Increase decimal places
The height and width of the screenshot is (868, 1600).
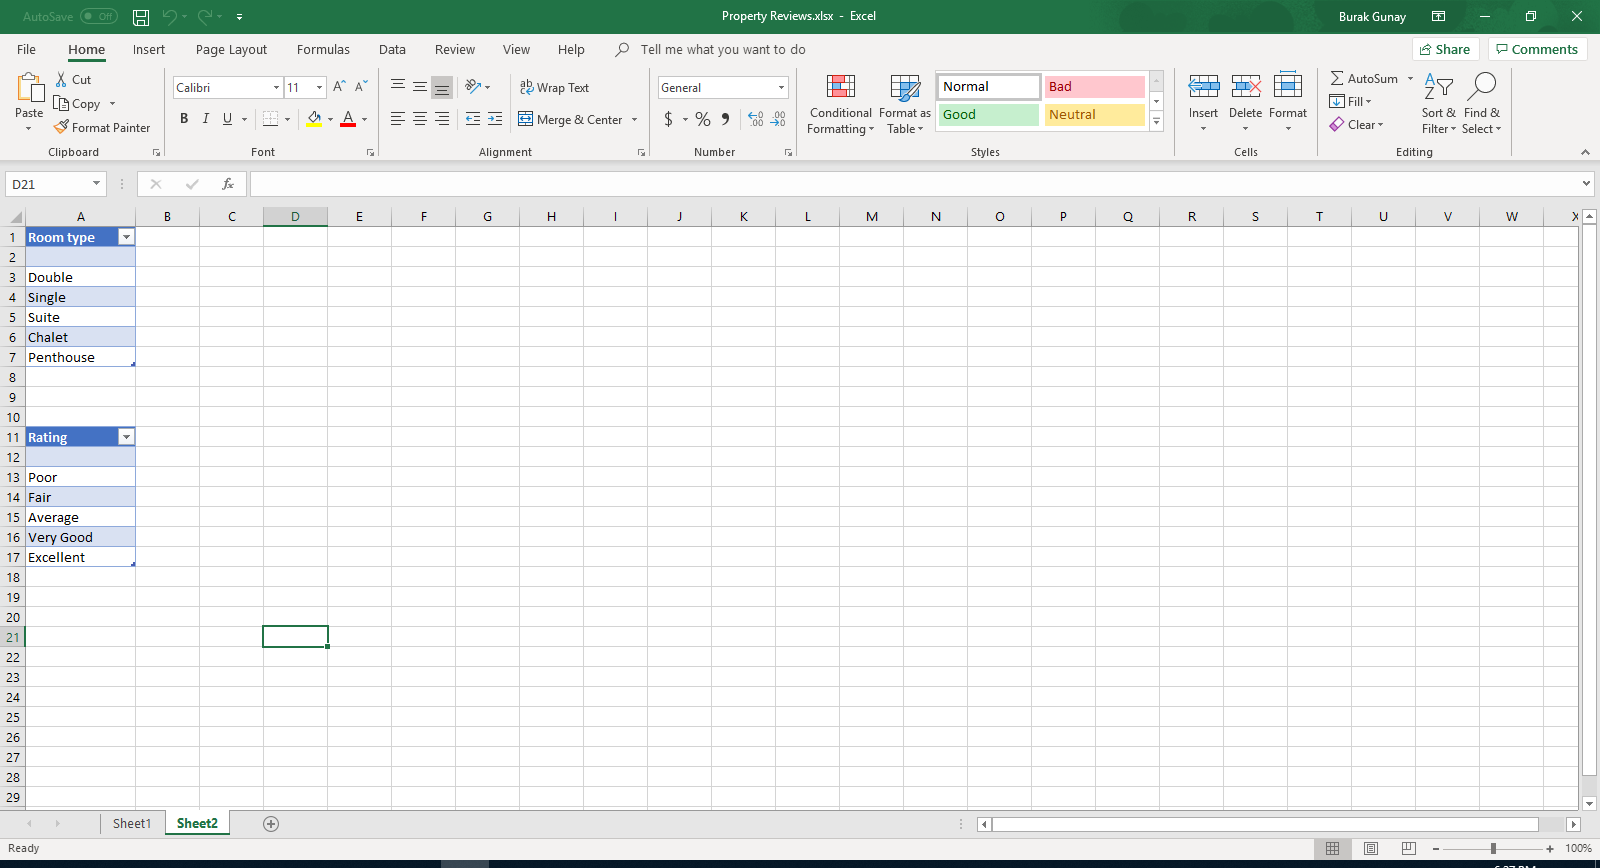click(756, 119)
